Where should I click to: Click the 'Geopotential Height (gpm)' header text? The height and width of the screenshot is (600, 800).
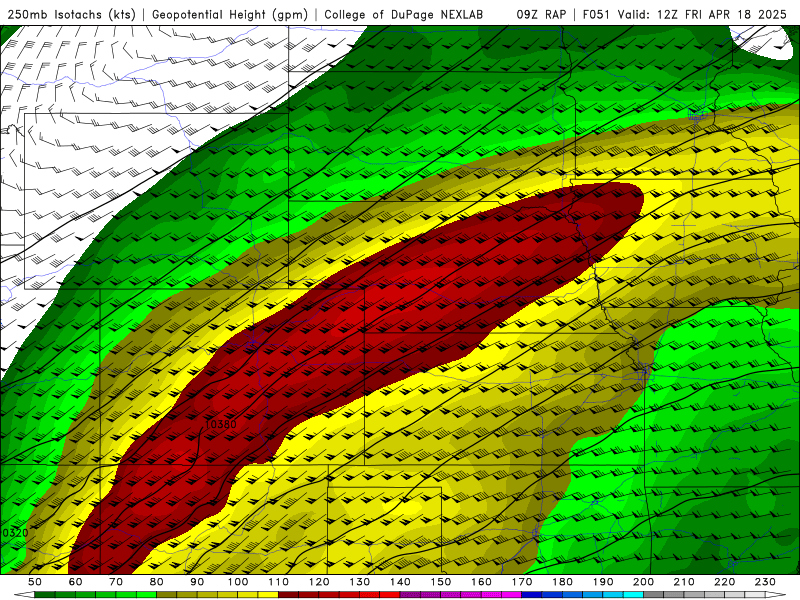(230, 15)
